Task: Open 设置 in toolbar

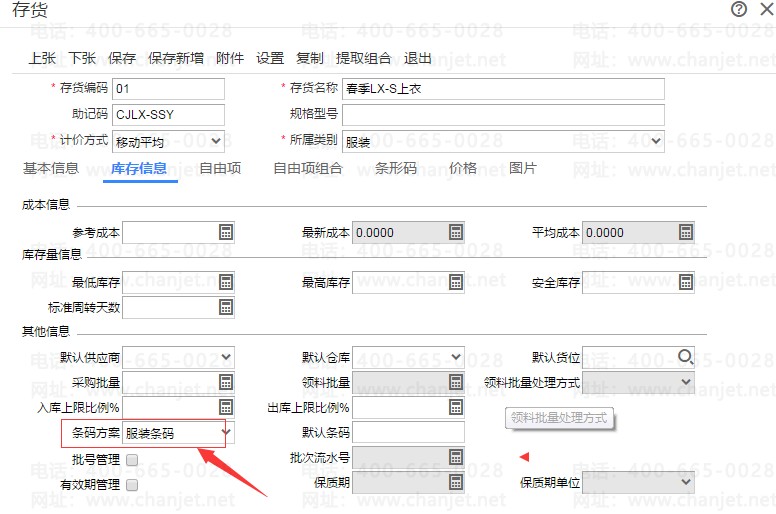Action: [270, 58]
